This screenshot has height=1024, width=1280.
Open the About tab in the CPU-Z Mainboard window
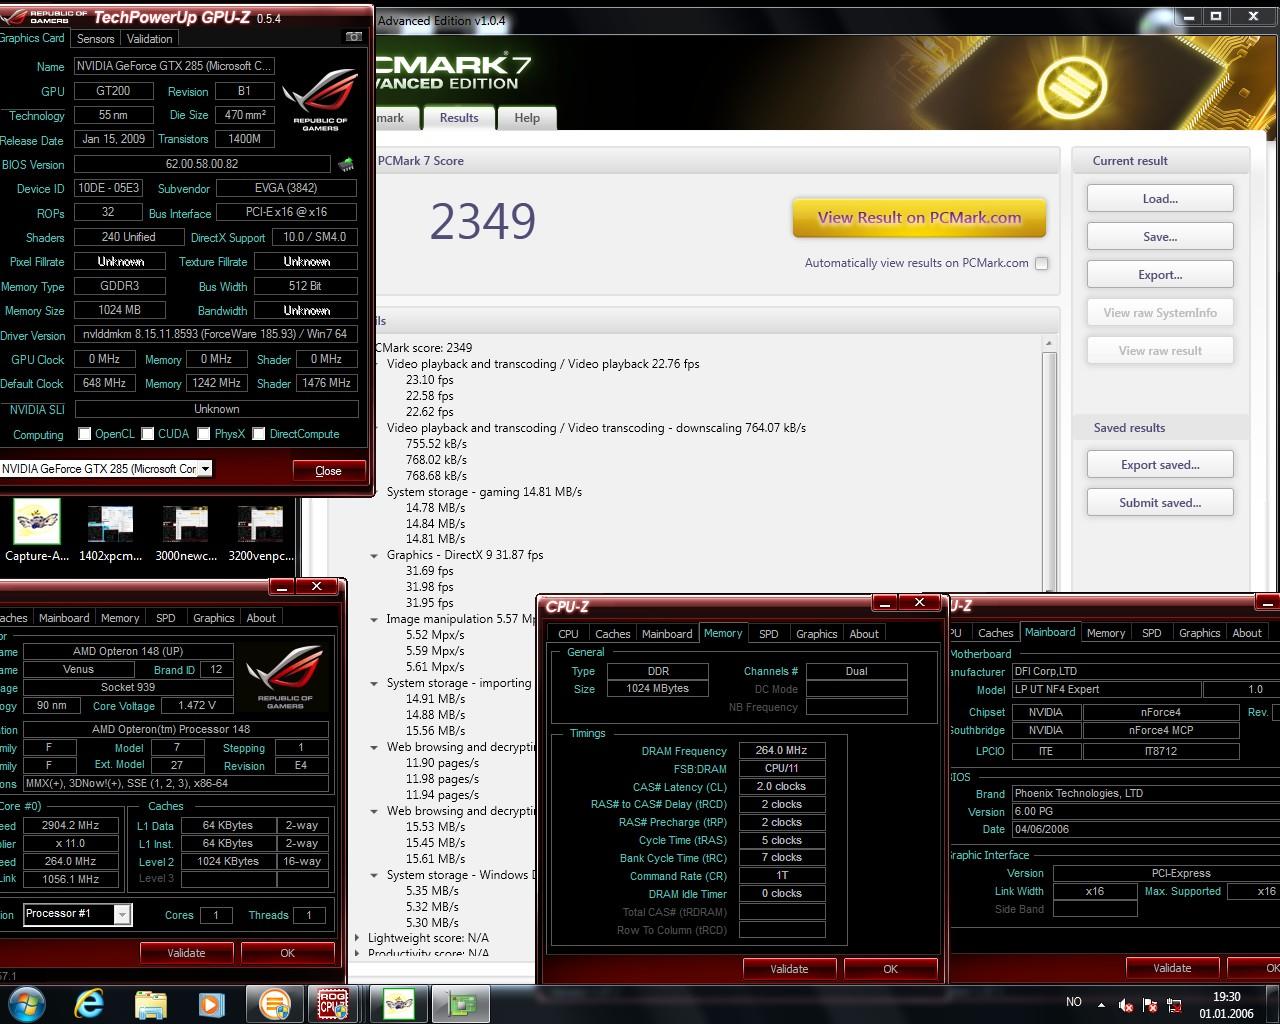1247,633
